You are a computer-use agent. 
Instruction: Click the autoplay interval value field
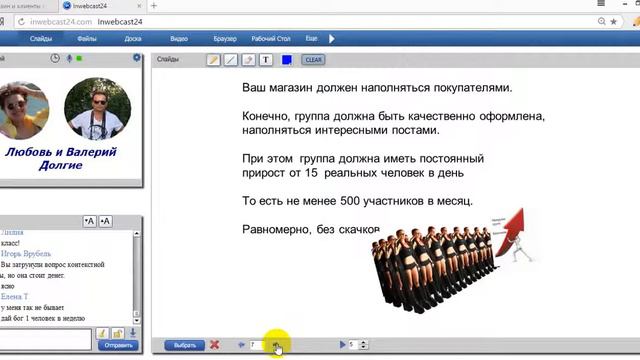tap(353, 345)
